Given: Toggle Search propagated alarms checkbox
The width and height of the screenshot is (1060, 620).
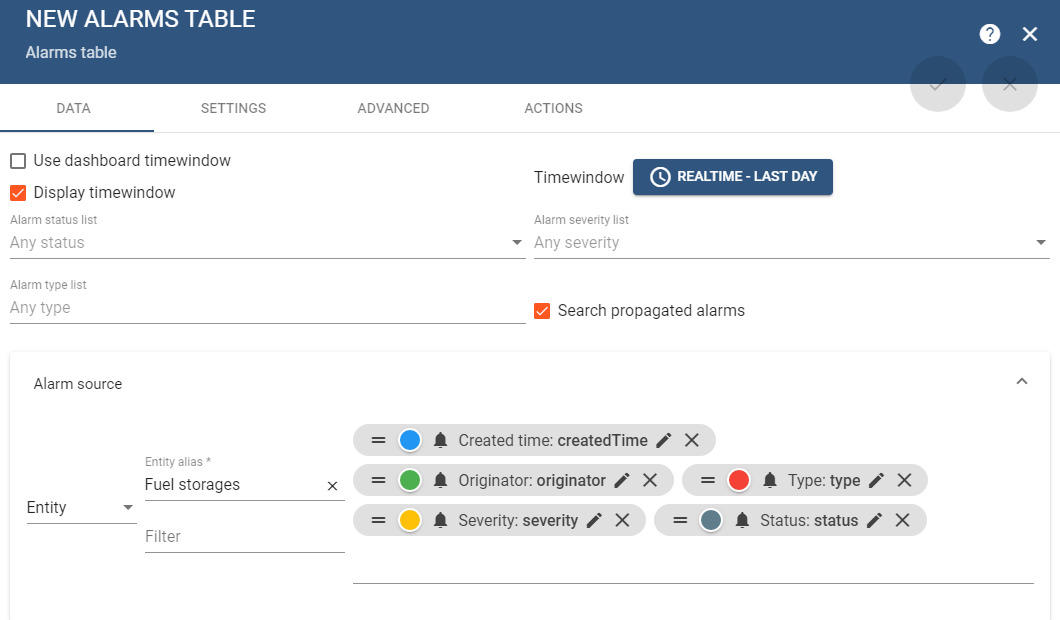Looking at the screenshot, I should coord(542,311).
